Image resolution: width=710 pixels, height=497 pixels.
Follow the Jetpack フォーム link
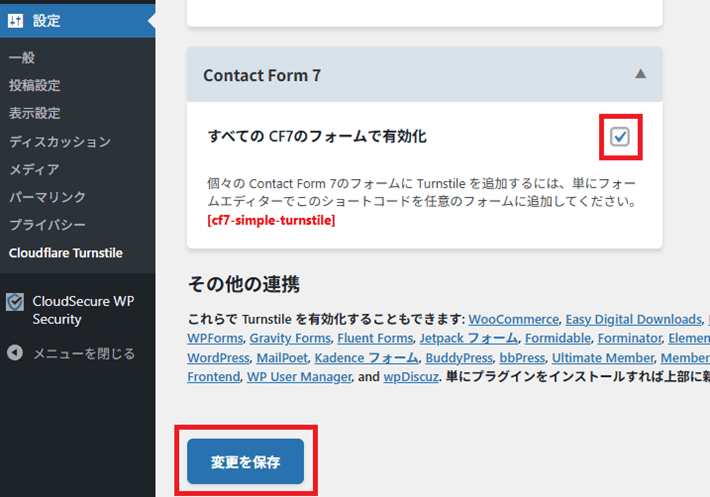[469, 338]
